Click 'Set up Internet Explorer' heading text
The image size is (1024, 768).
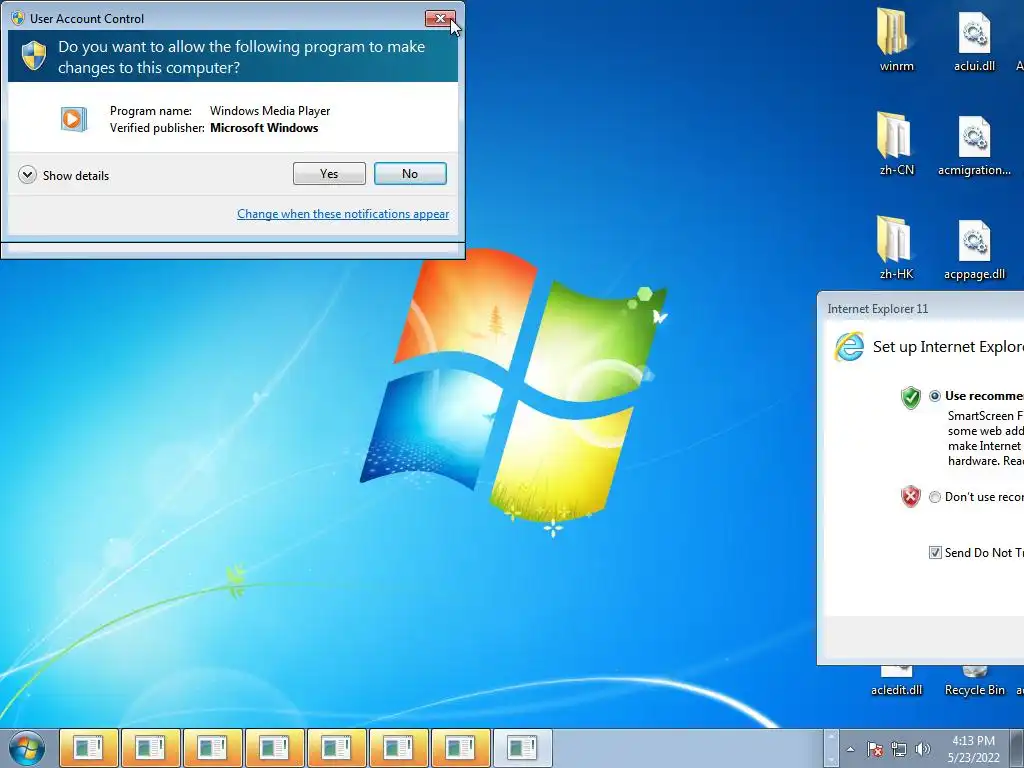(948, 347)
